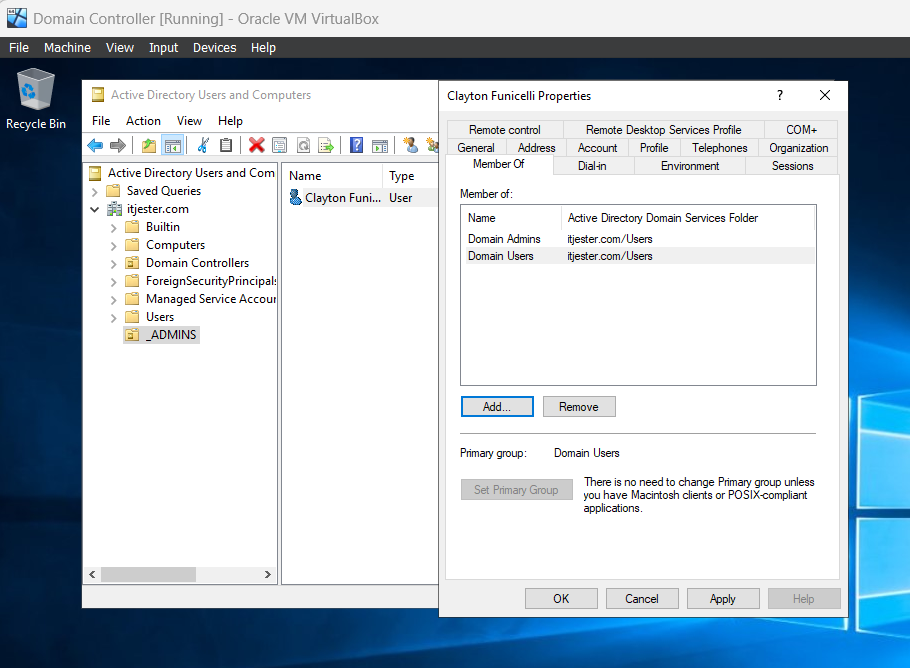This screenshot has width=910, height=668.
Task: Click the blue Help question mark icon
Action: coord(356,145)
